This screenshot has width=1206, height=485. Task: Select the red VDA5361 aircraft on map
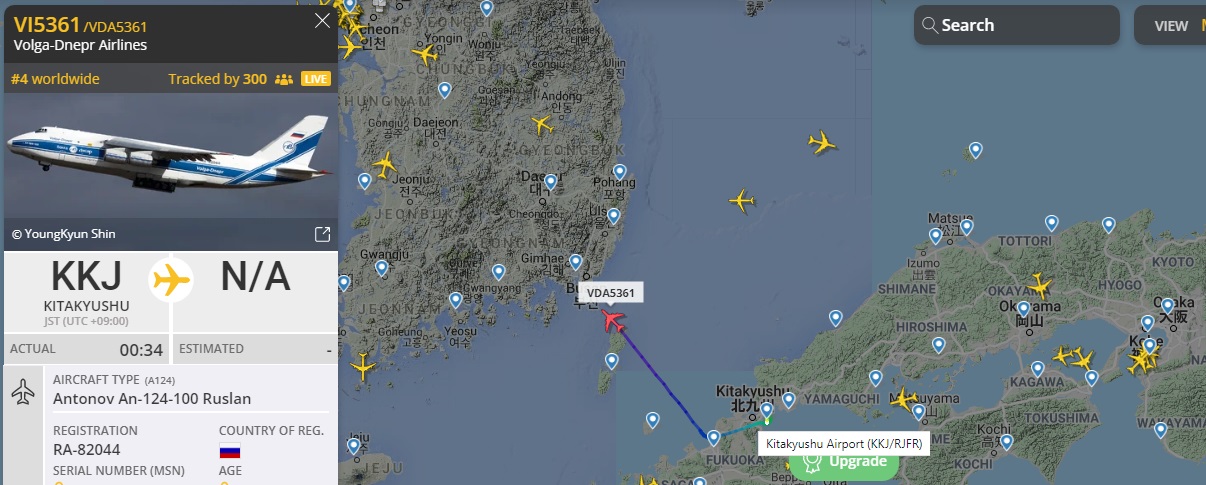[613, 322]
